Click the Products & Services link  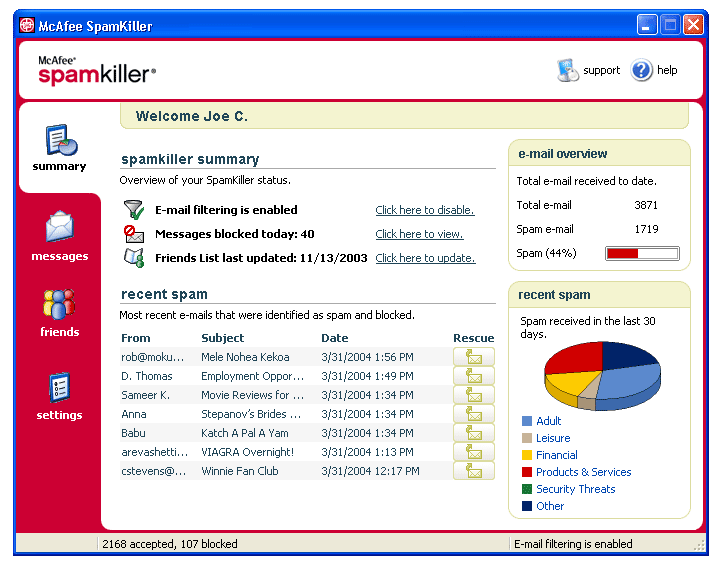pos(584,472)
